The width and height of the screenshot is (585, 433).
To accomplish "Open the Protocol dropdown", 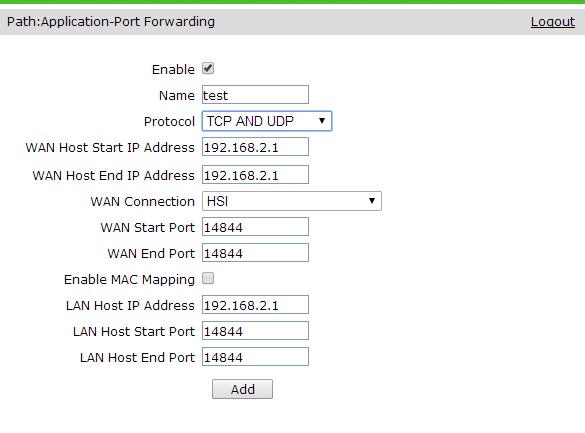I will (x=267, y=121).
